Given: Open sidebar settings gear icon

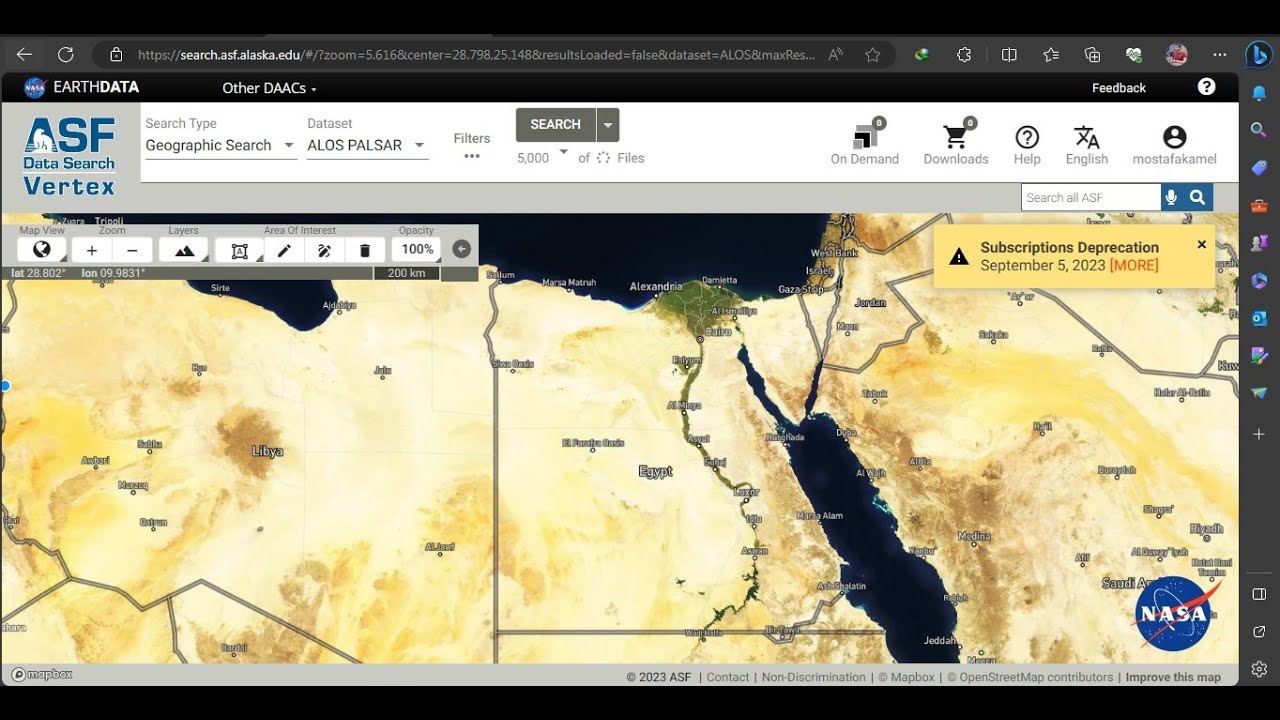Looking at the screenshot, I should pyautogui.click(x=1259, y=669).
